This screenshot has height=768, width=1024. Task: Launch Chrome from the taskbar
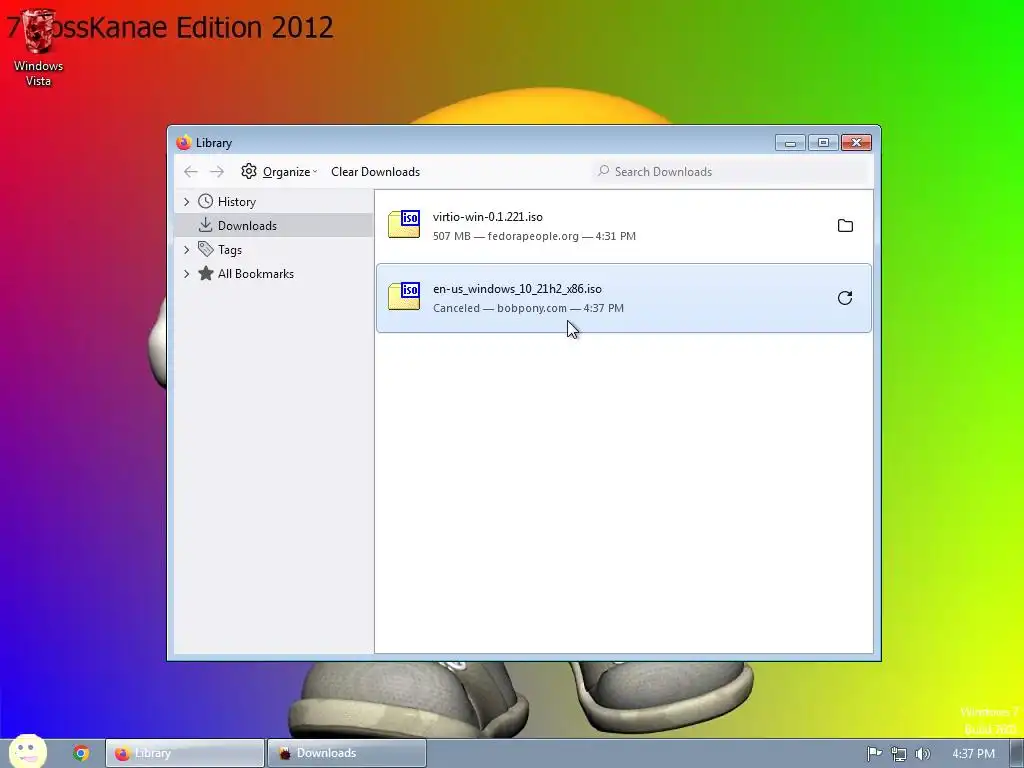coord(81,754)
